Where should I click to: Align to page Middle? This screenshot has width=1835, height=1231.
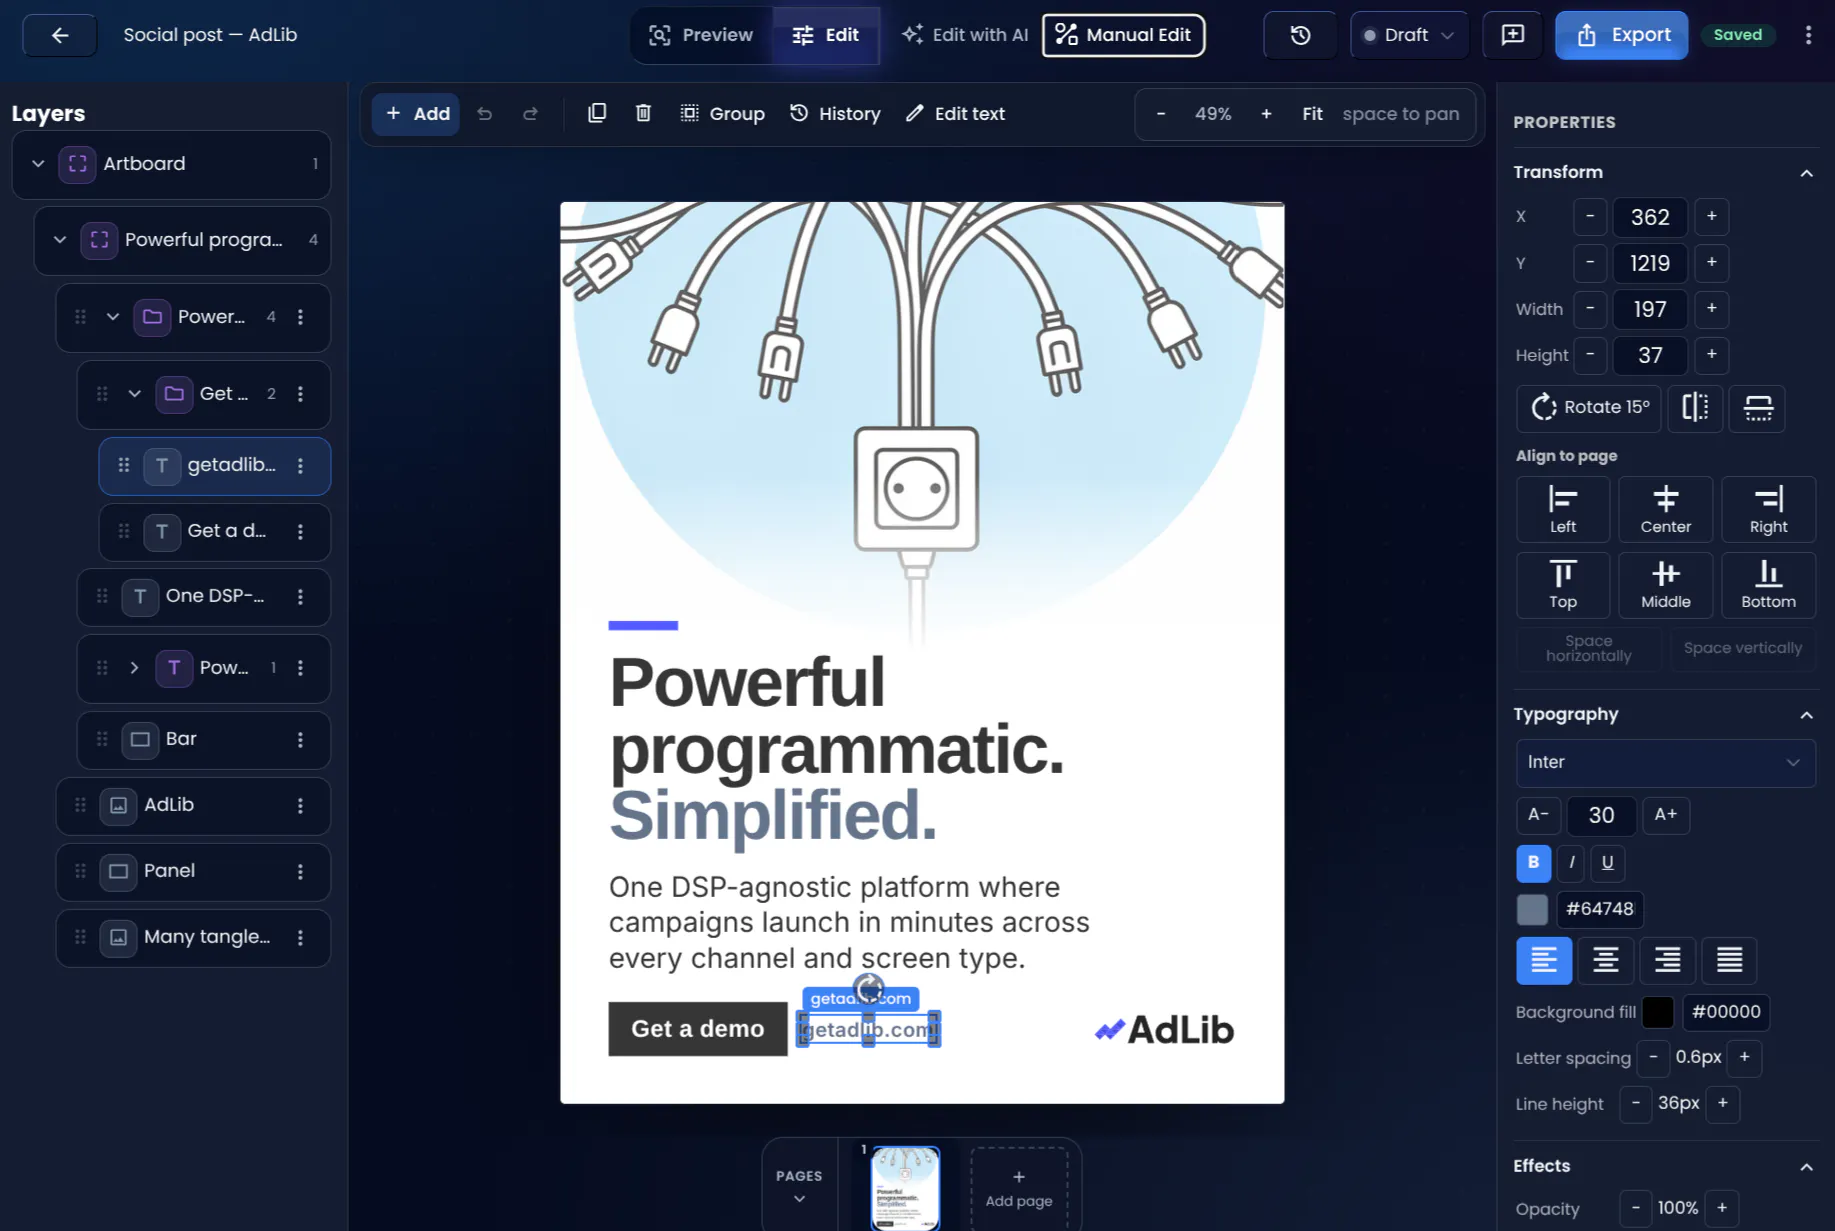[1665, 585]
